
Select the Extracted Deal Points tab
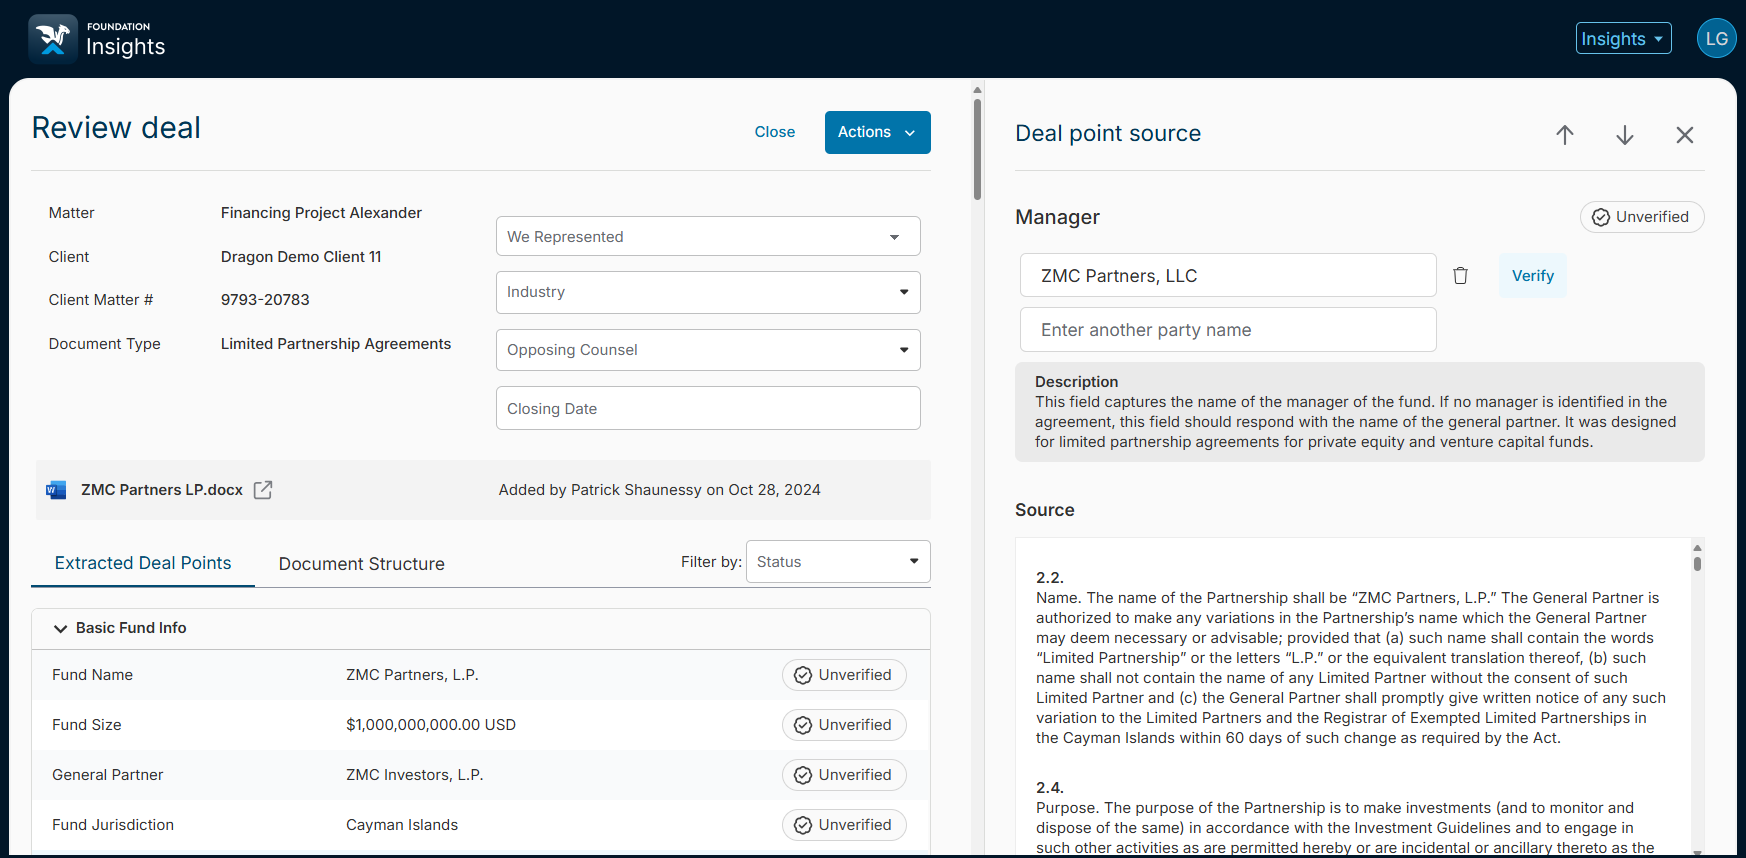[143, 563]
